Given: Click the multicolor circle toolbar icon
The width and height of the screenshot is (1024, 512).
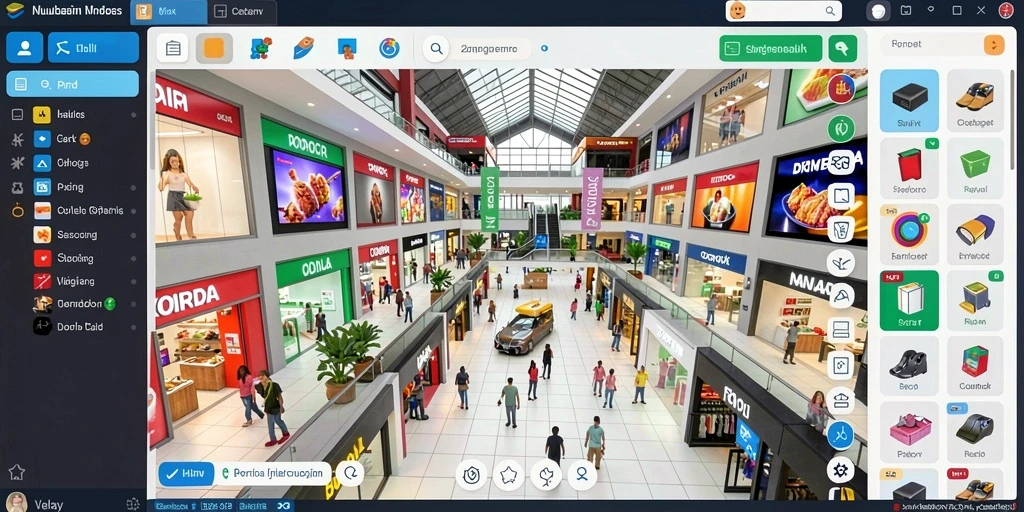Looking at the screenshot, I should point(389,48).
